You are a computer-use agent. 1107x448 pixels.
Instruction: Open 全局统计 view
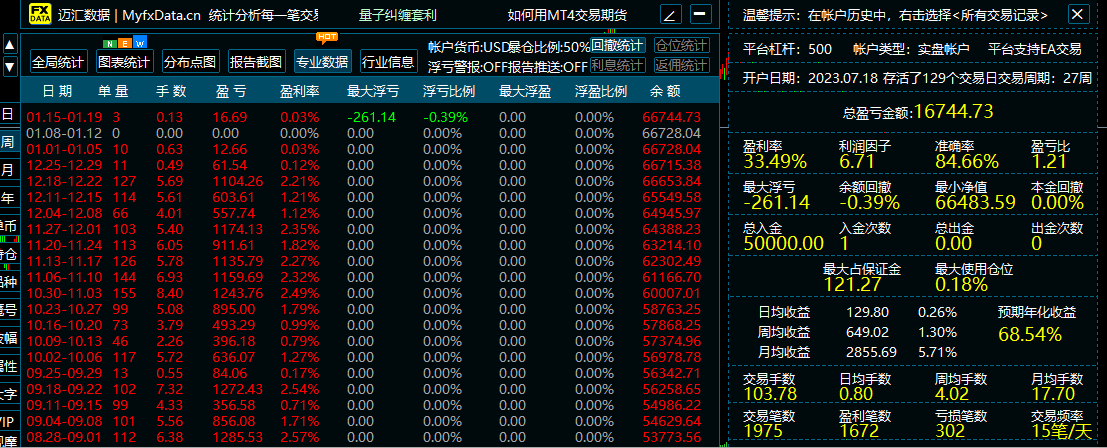click(x=59, y=61)
